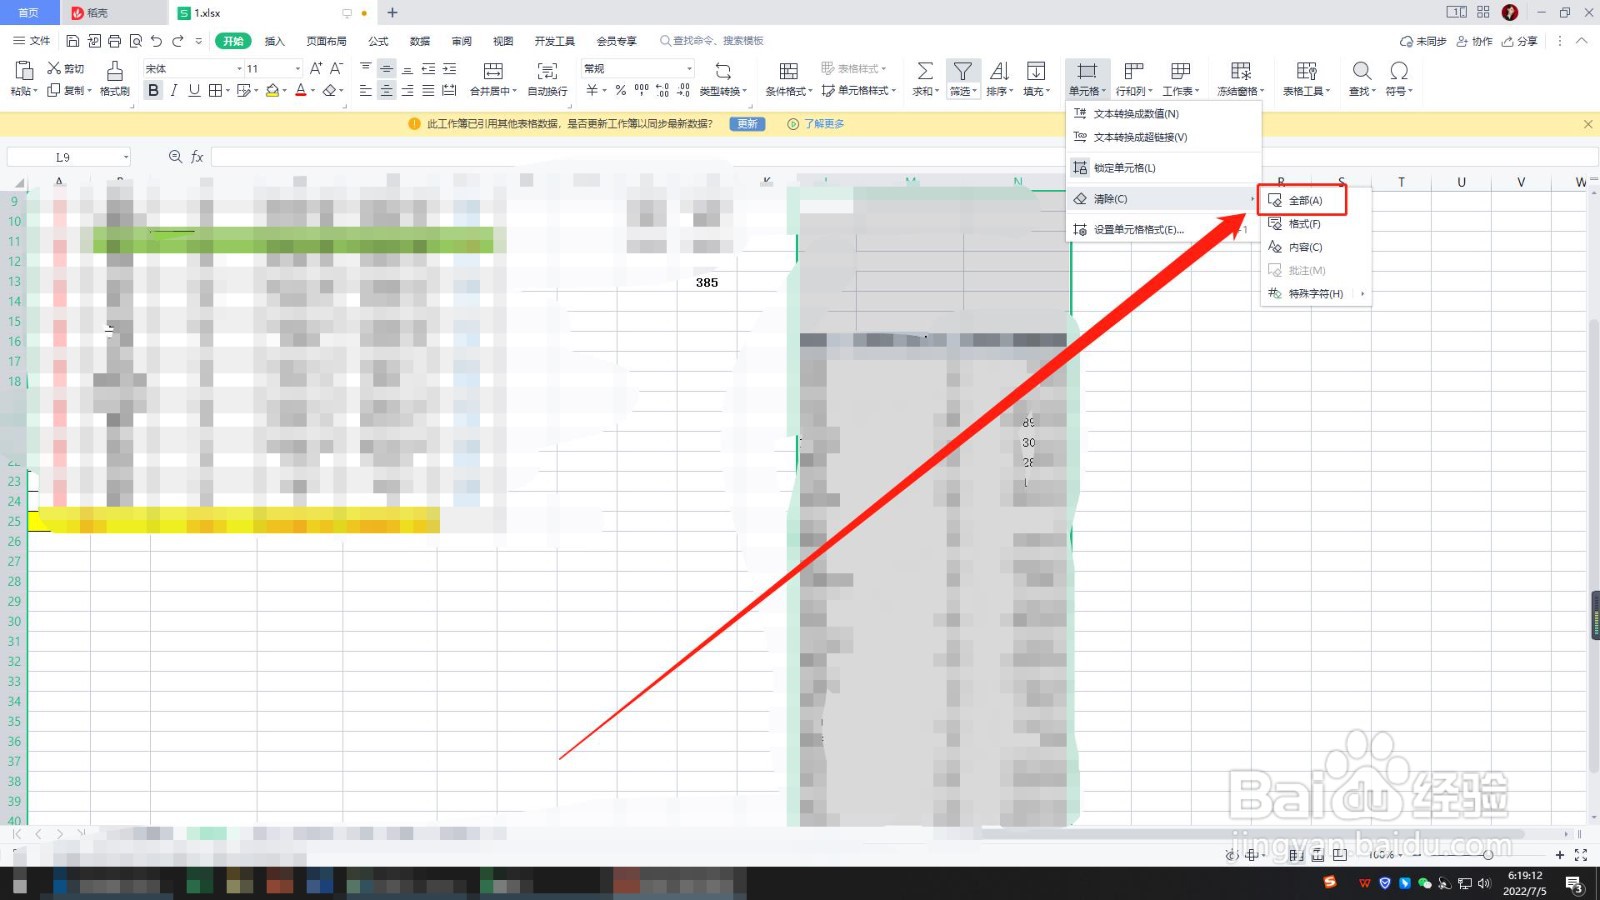Open the number format dropdown (常规)
The width and height of the screenshot is (1600, 900).
click(x=689, y=69)
